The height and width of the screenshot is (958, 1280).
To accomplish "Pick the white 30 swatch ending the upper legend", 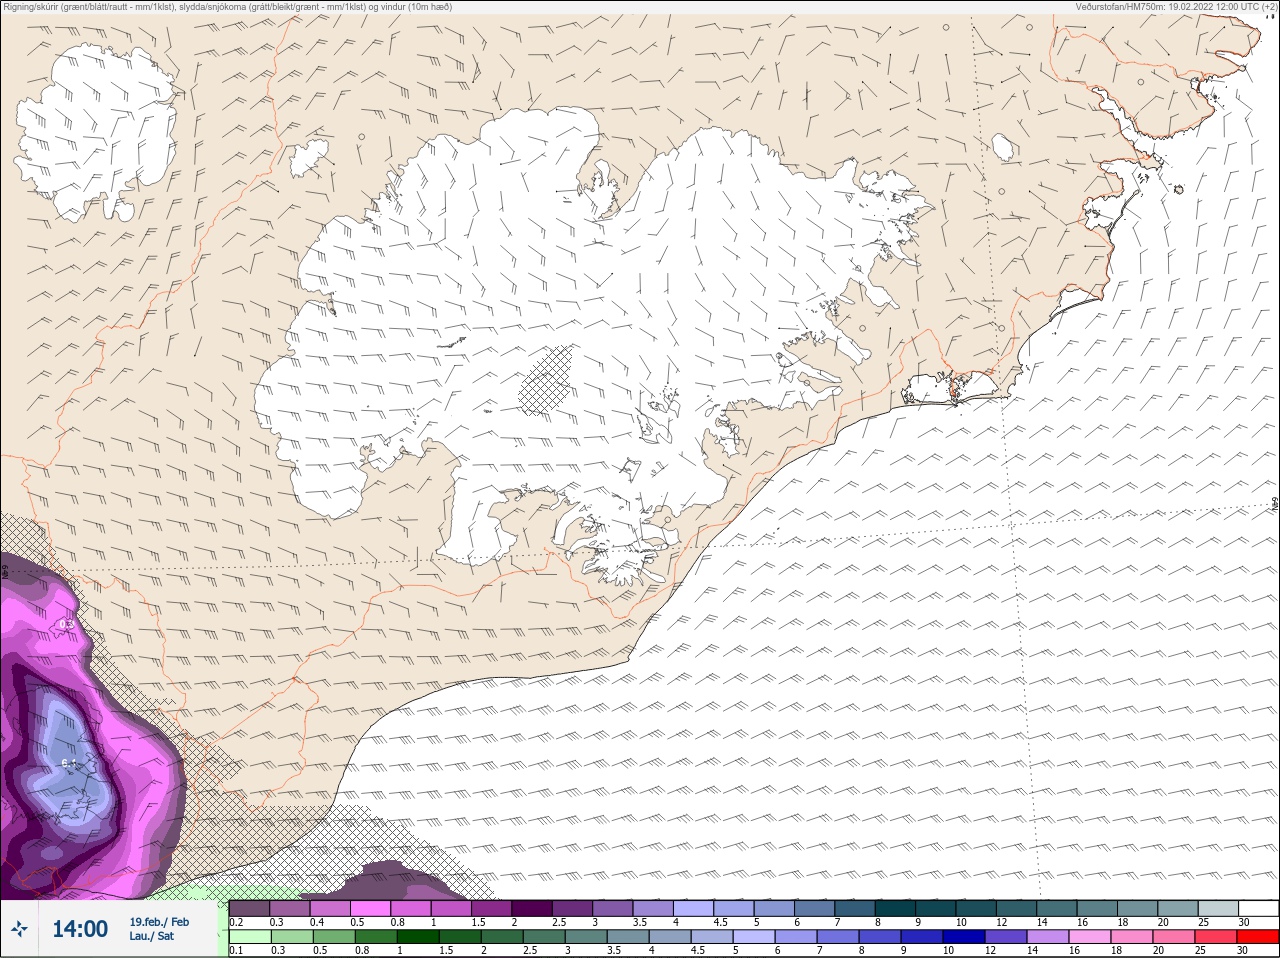I will pyautogui.click(x=1260, y=909).
